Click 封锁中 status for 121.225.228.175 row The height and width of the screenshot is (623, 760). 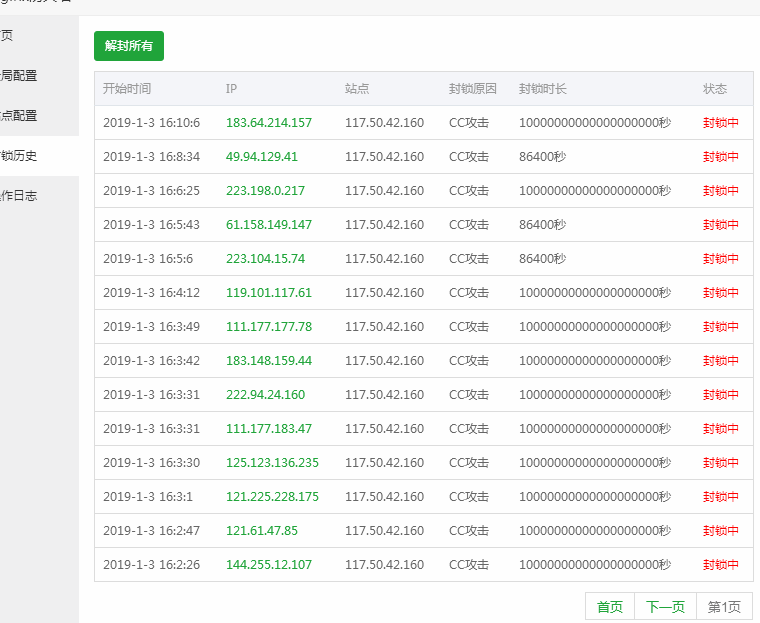pyautogui.click(x=721, y=496)
